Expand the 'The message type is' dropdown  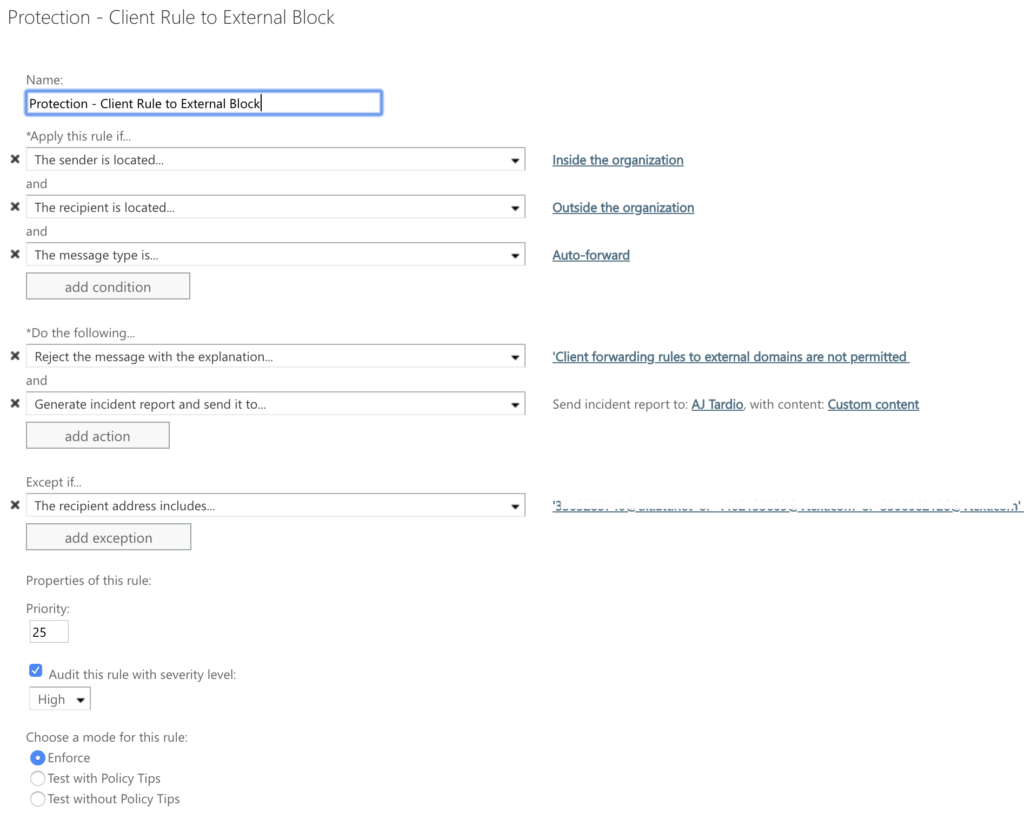click(276, 255)
